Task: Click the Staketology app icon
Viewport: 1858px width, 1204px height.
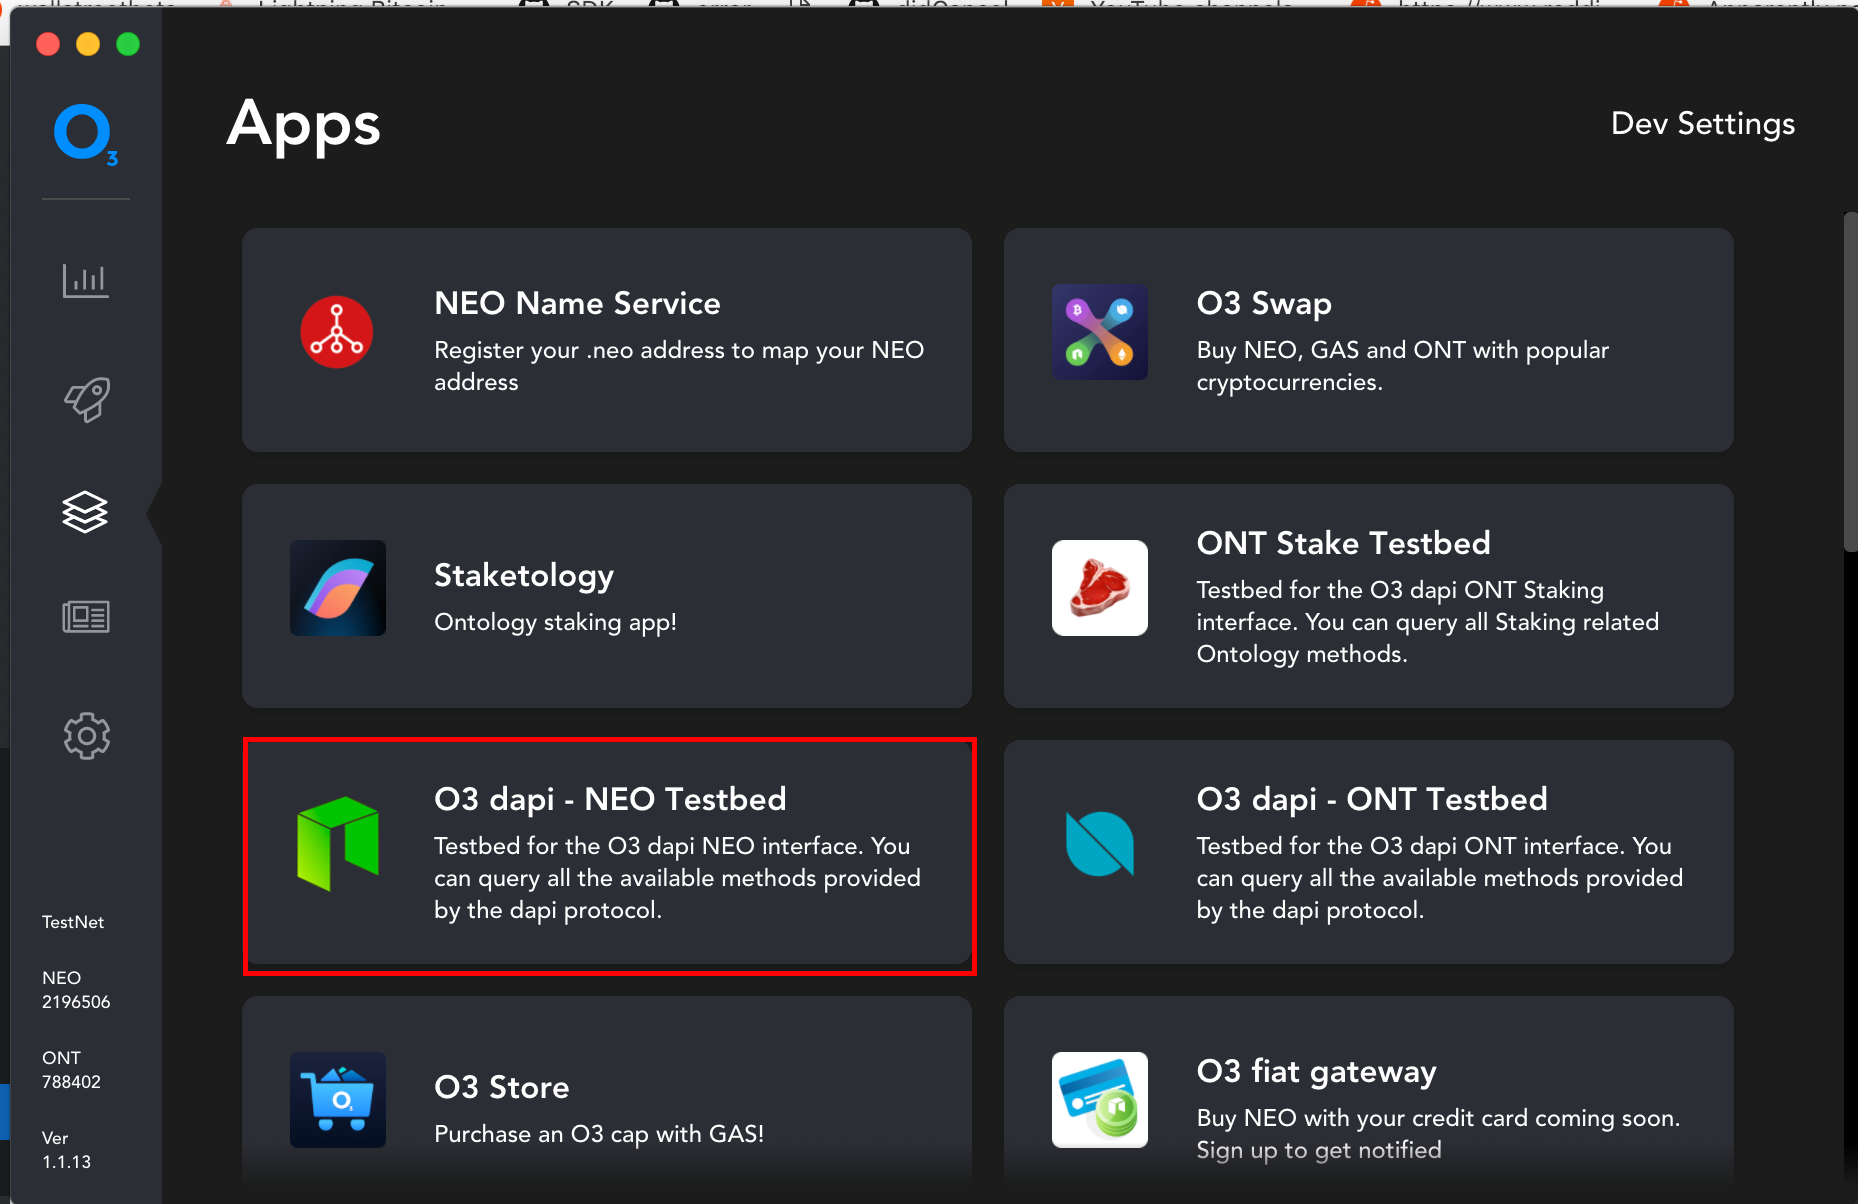Action: tap(338, 588)
